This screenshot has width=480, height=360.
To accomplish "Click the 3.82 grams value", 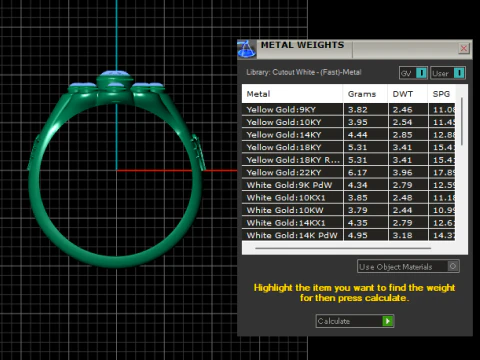I will [357, 109].
